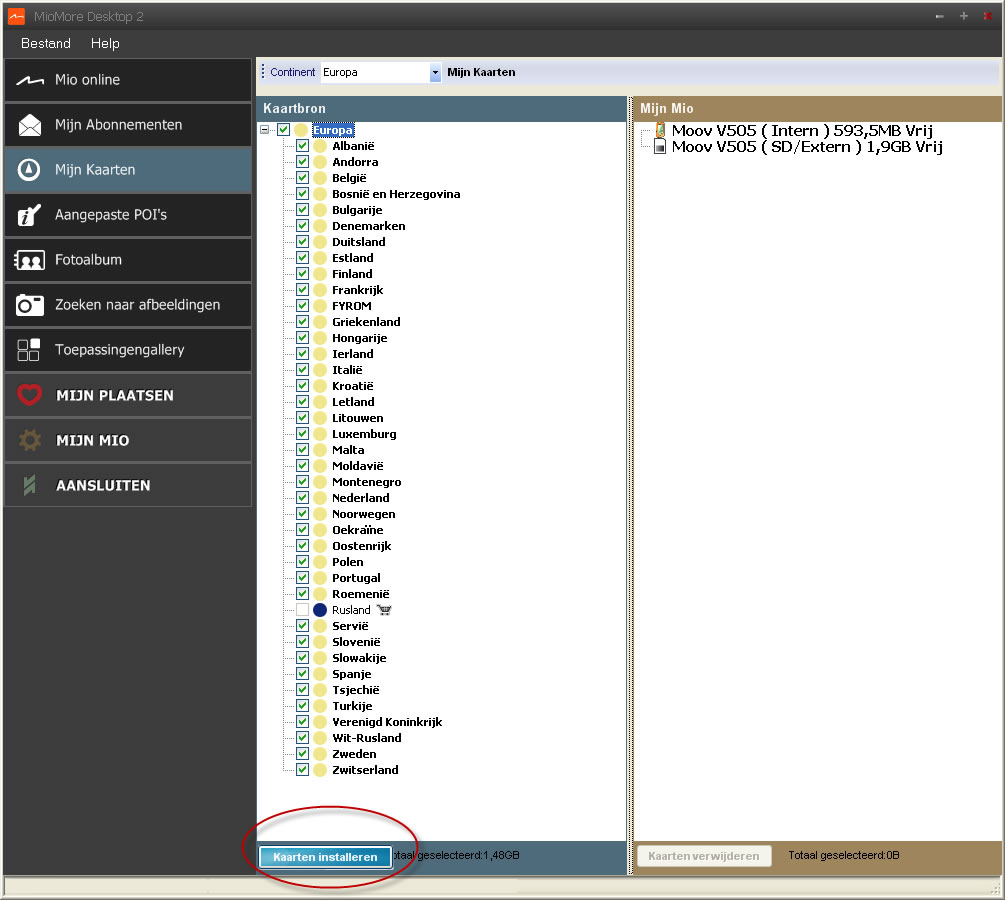Open the AANSLUITEN panel
This screenshot has width=1005, height=900.
coord(128,485)
